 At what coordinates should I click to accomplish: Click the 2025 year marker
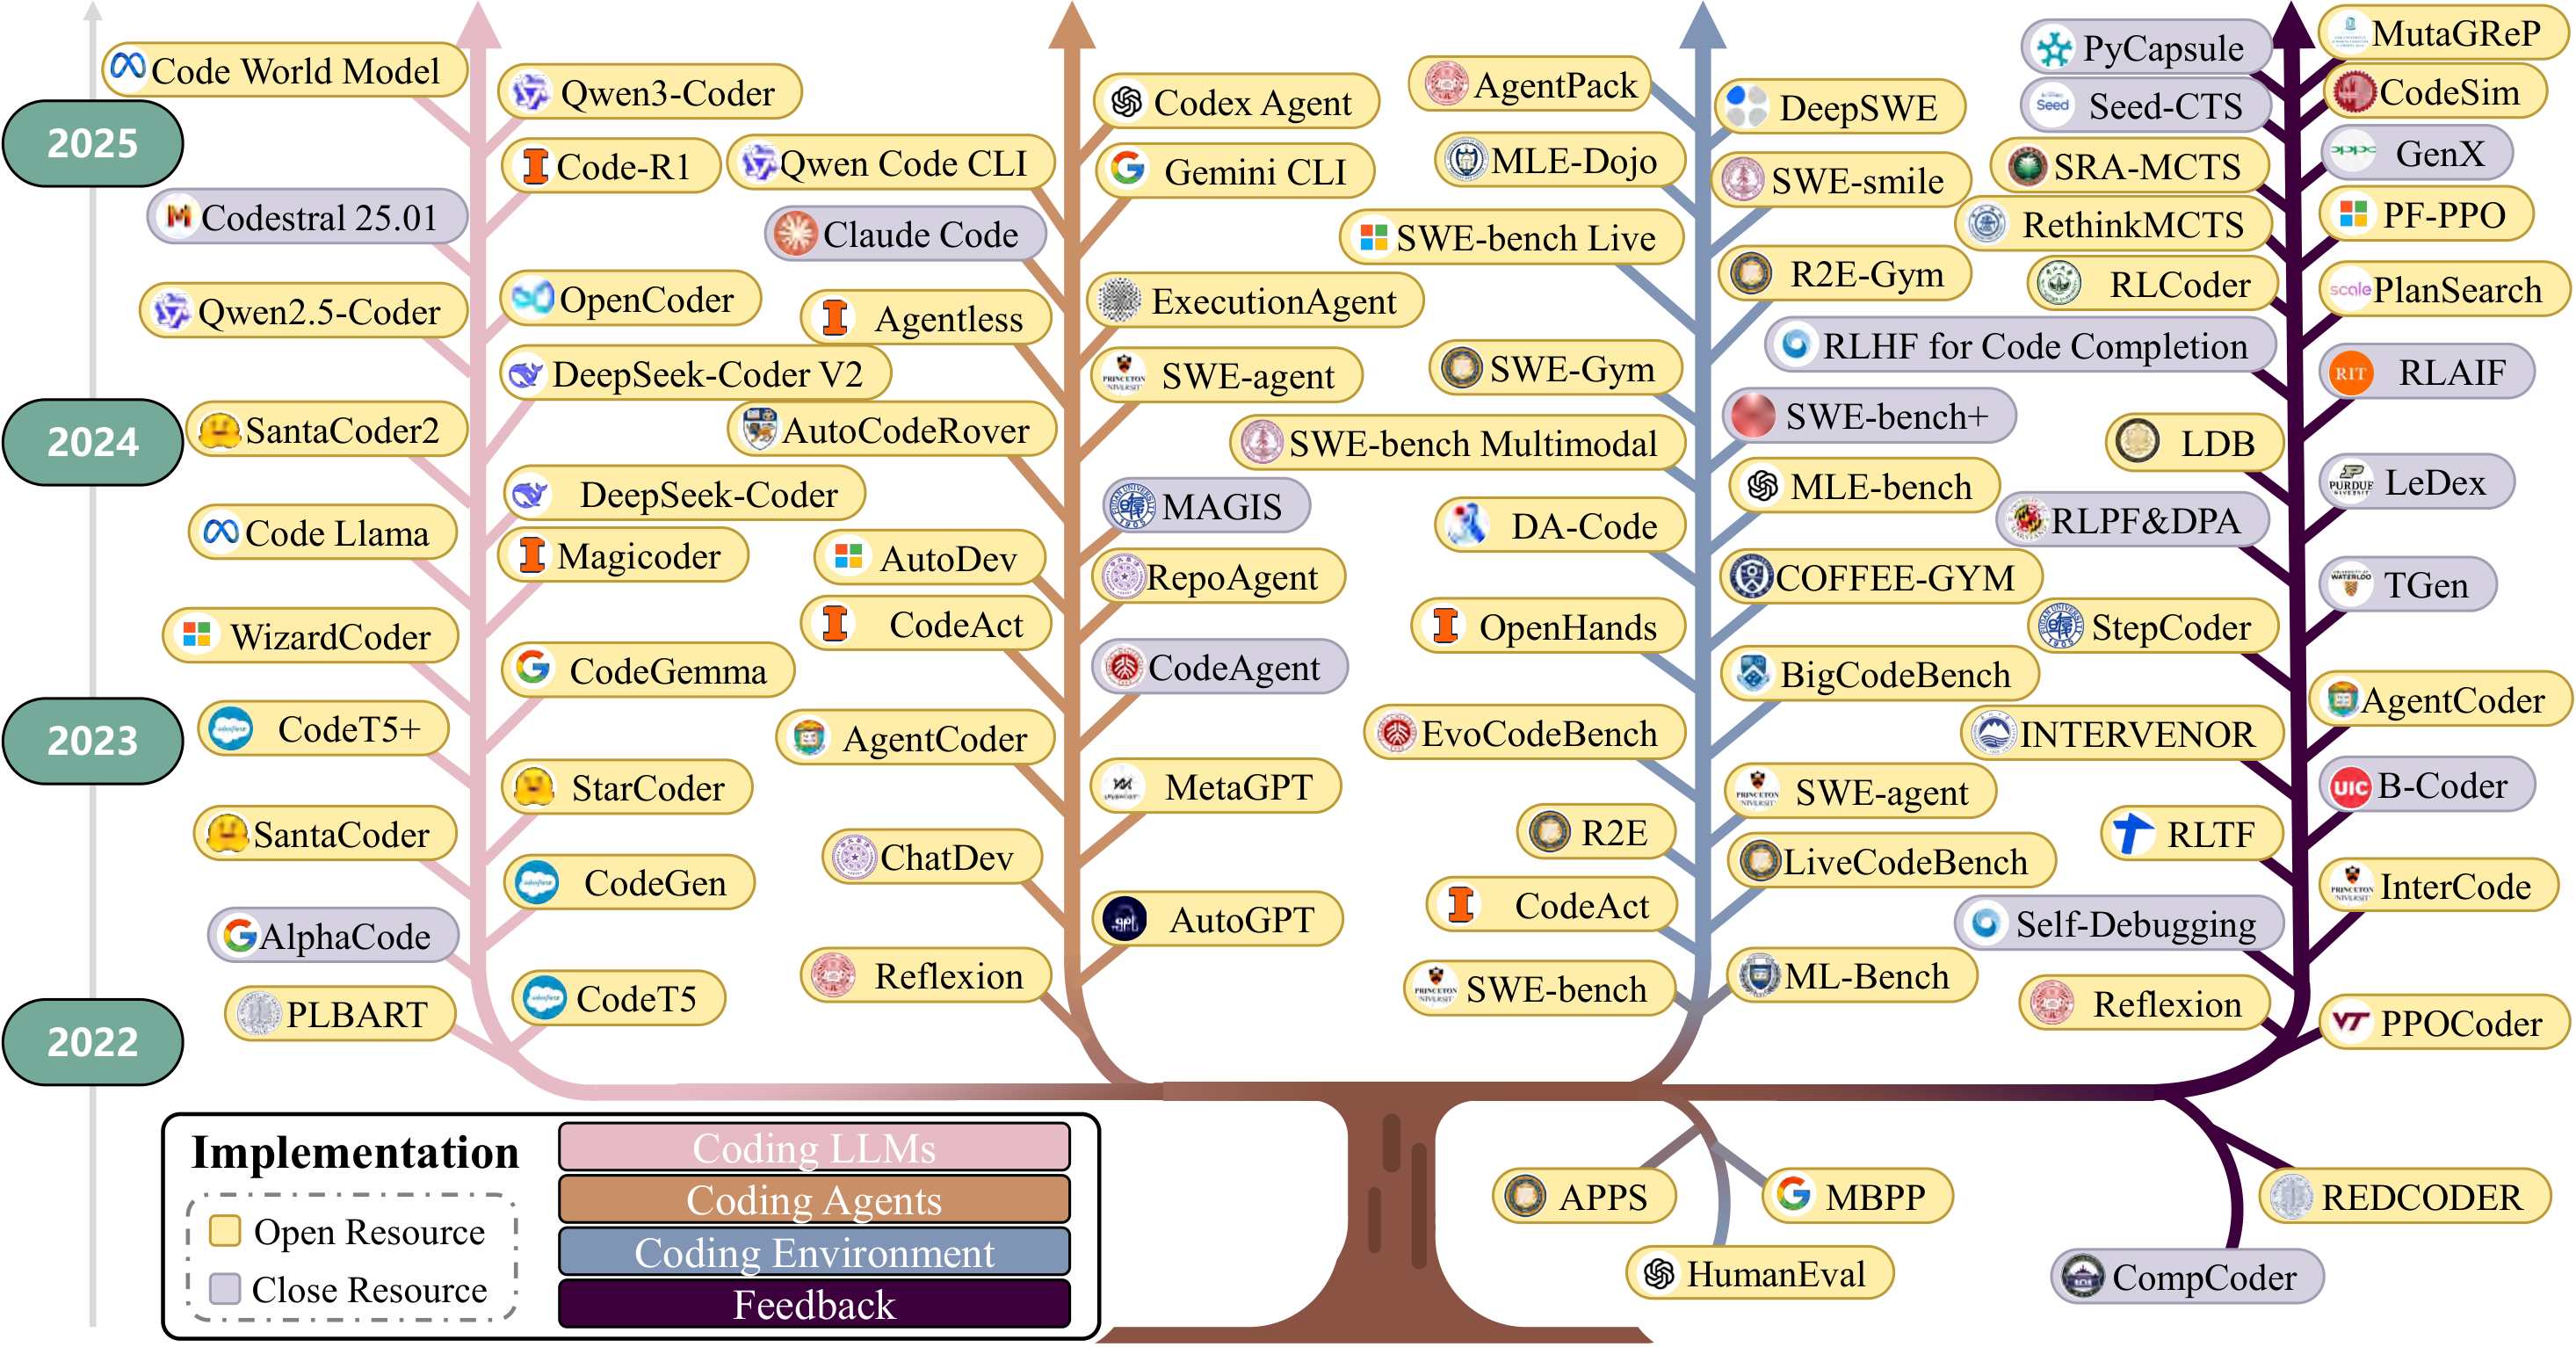point(93,143)
